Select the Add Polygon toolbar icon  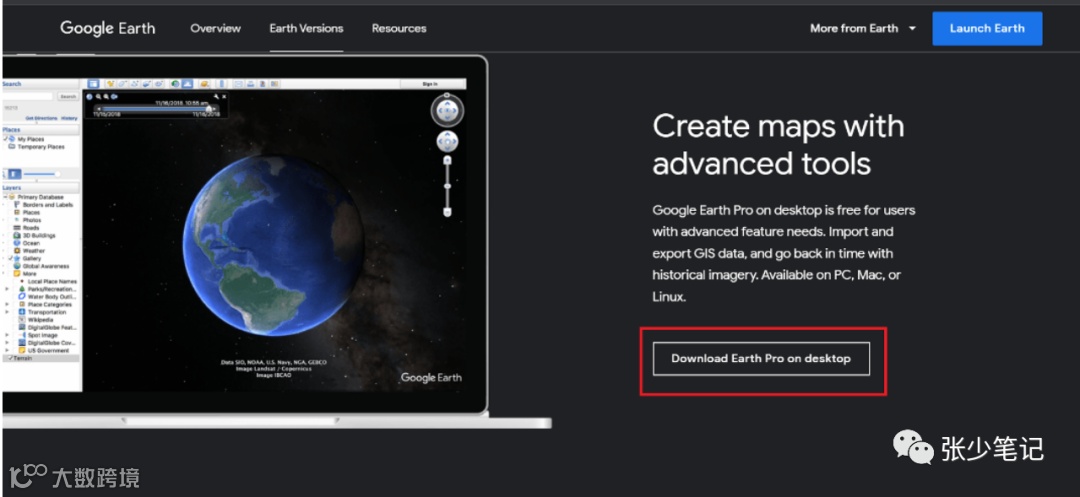point(122,84)
